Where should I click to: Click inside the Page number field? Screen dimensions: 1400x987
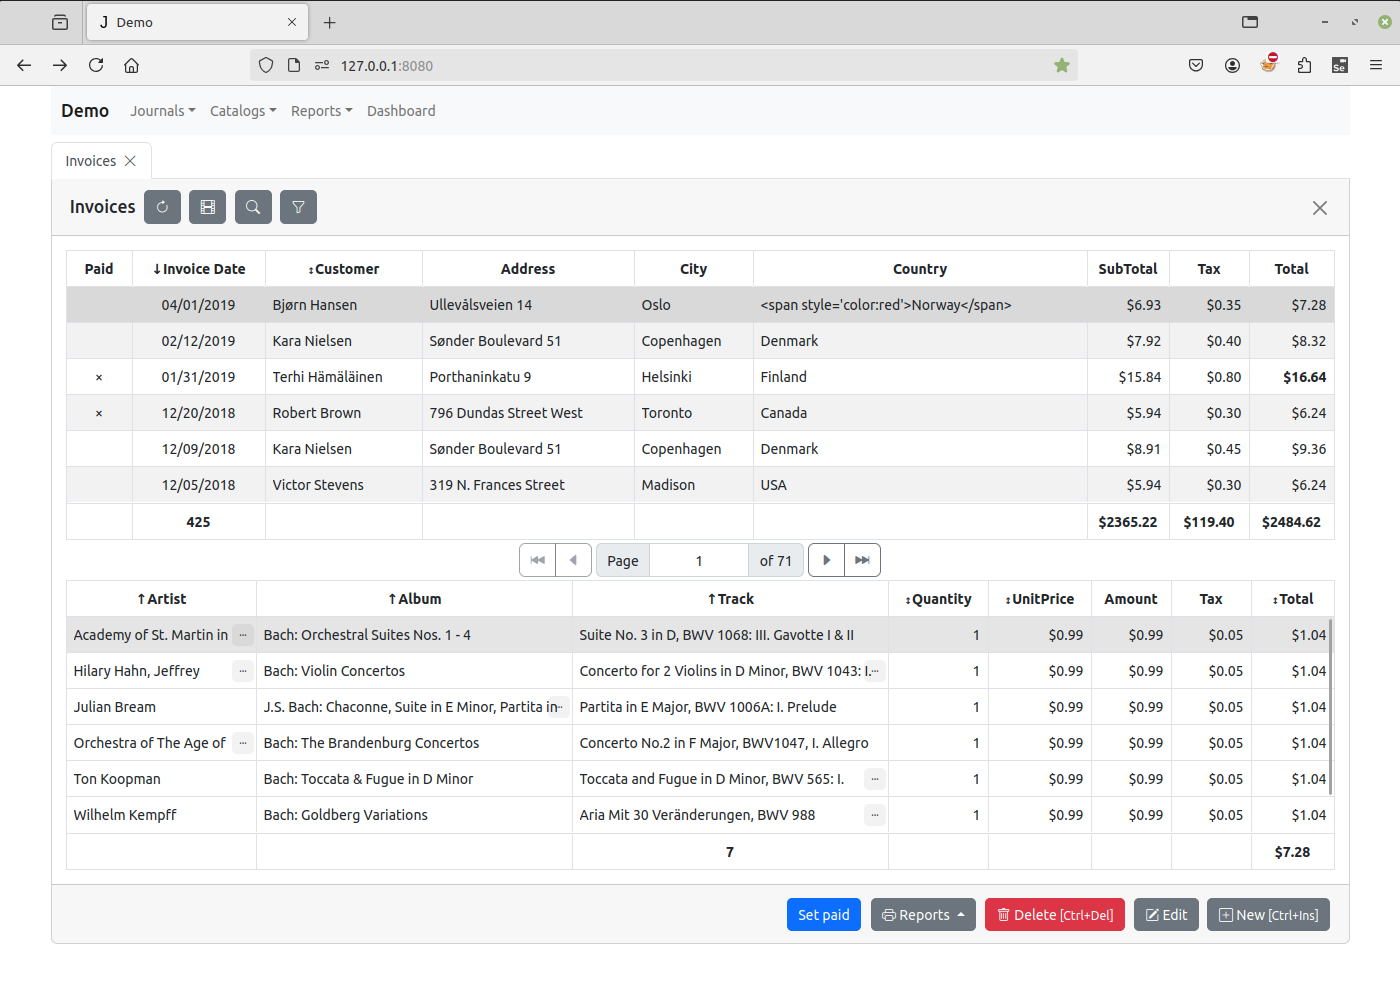click(699, 560)
